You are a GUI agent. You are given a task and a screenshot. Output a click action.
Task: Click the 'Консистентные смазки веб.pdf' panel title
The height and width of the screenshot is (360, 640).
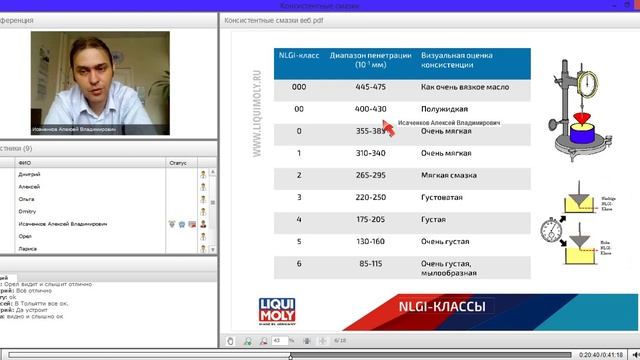[x=273, y=20]
